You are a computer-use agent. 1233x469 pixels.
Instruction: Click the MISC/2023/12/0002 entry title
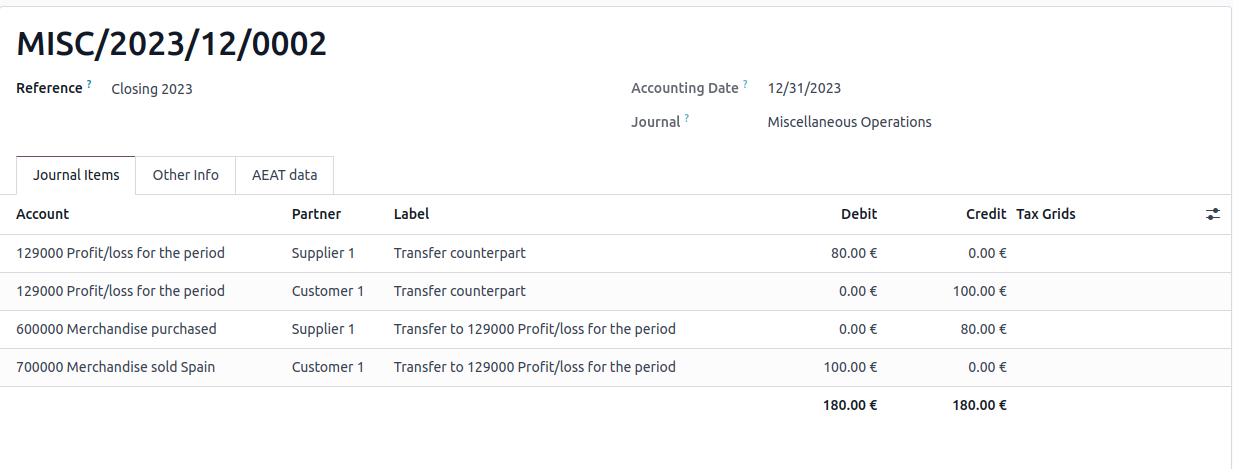click(x=172, y=44)
